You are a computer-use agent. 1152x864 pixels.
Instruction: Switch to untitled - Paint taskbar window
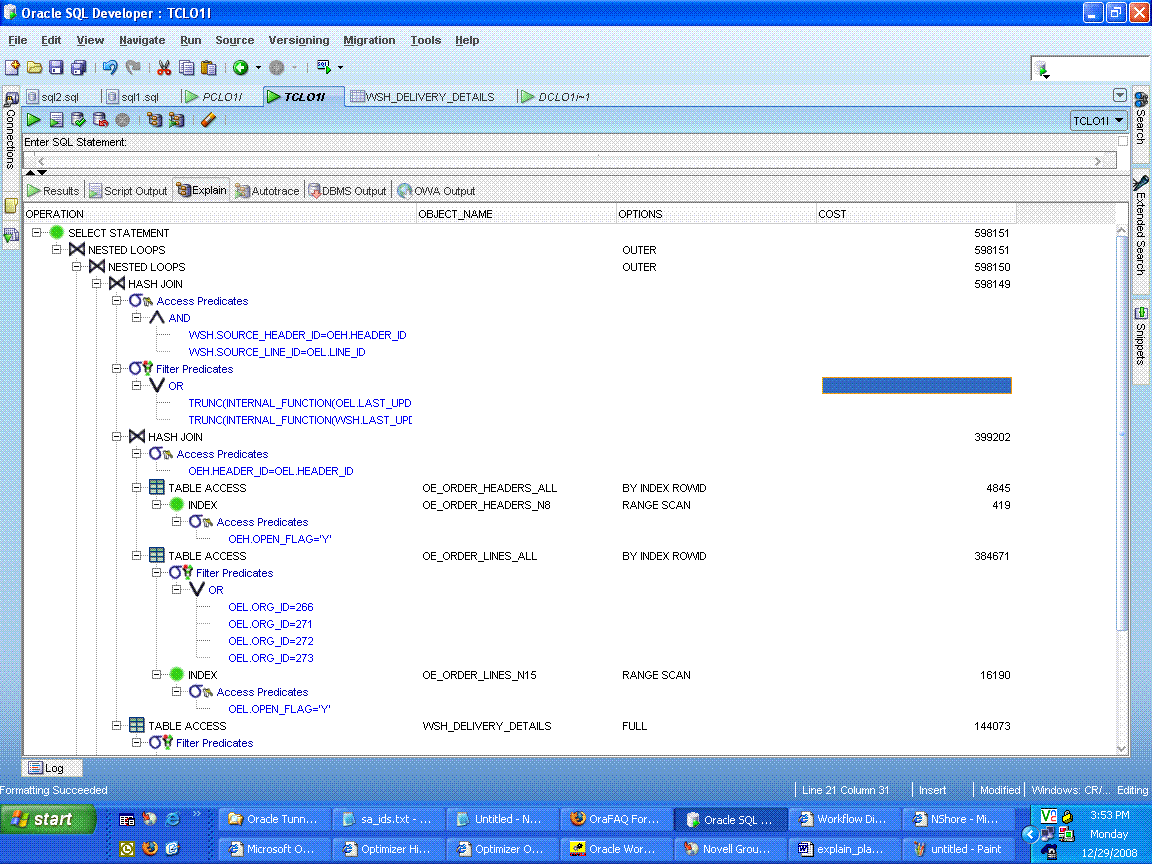pos(958,849)
